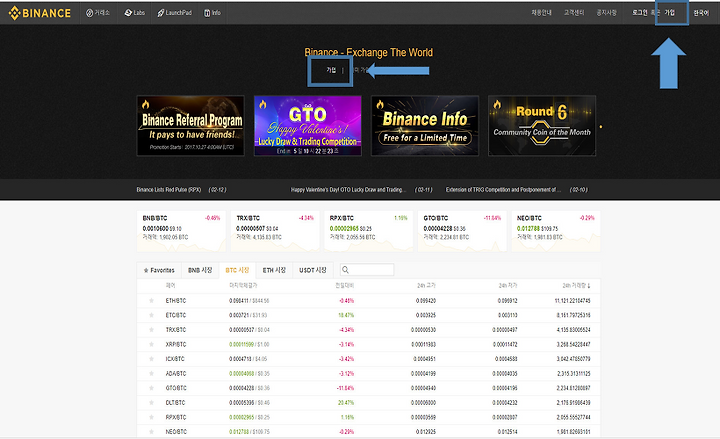720x439 pixels.
Task: Open the GTO/BTC ticker card
Action: (462, 231)
